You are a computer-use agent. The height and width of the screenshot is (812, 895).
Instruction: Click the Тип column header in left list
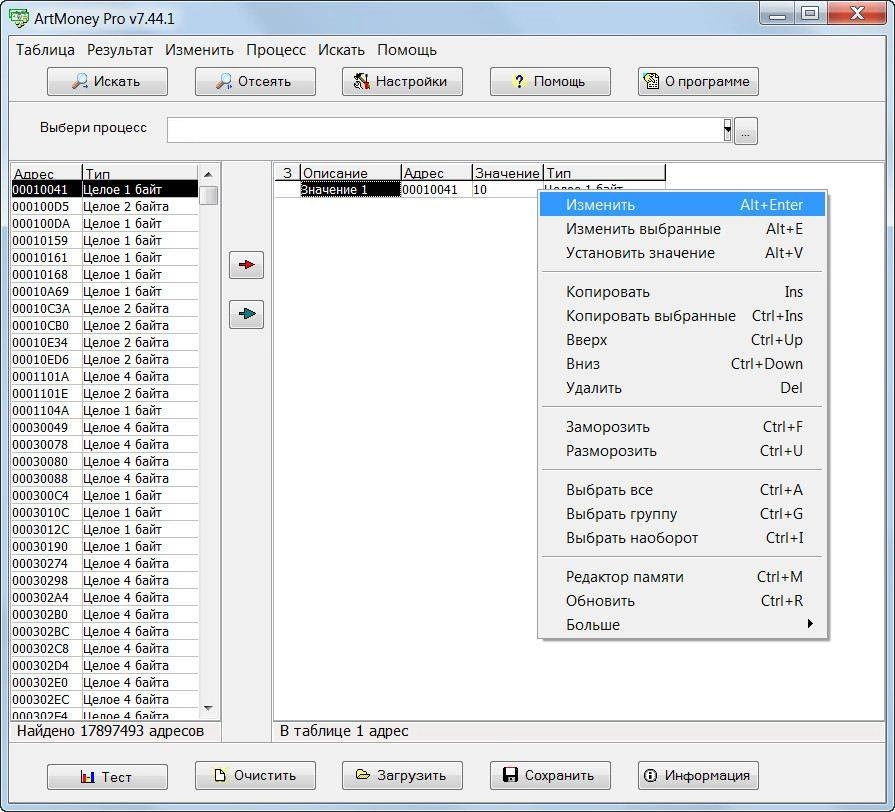point(140,173)
